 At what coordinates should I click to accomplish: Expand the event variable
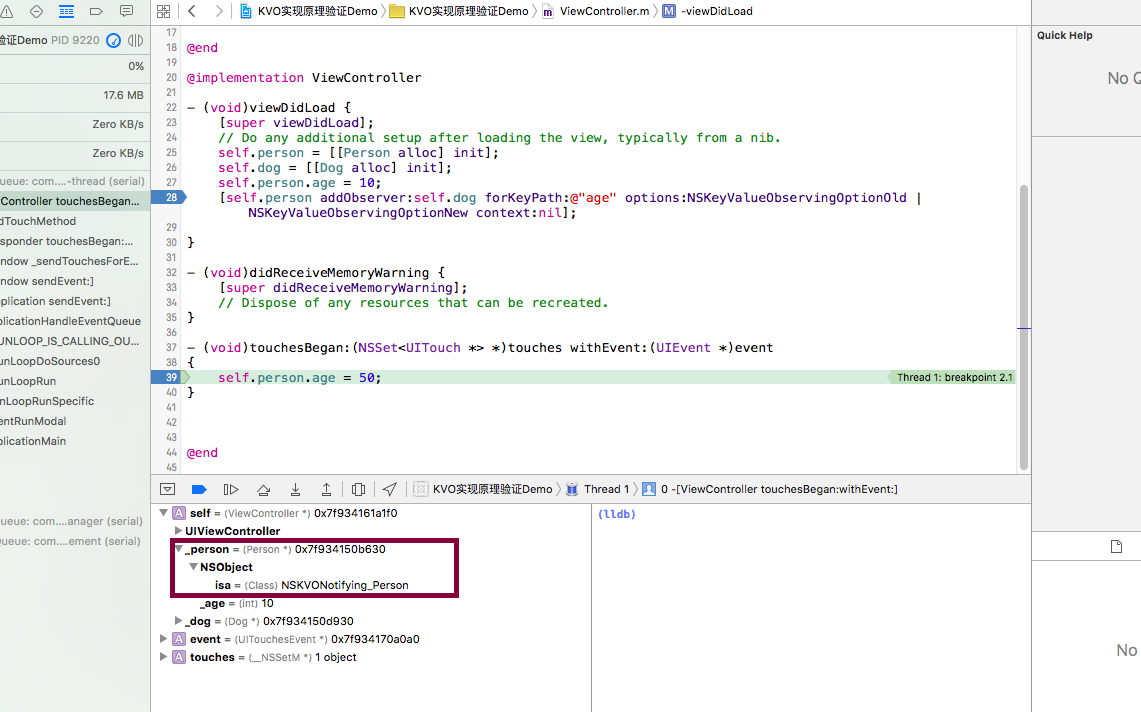tap(164, 638)
